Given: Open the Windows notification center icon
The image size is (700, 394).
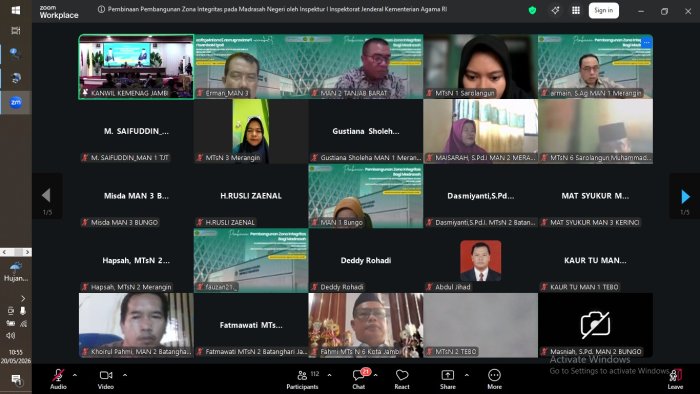Looking at the screenshot, I should pyautogui.click(x=16, y=380).
